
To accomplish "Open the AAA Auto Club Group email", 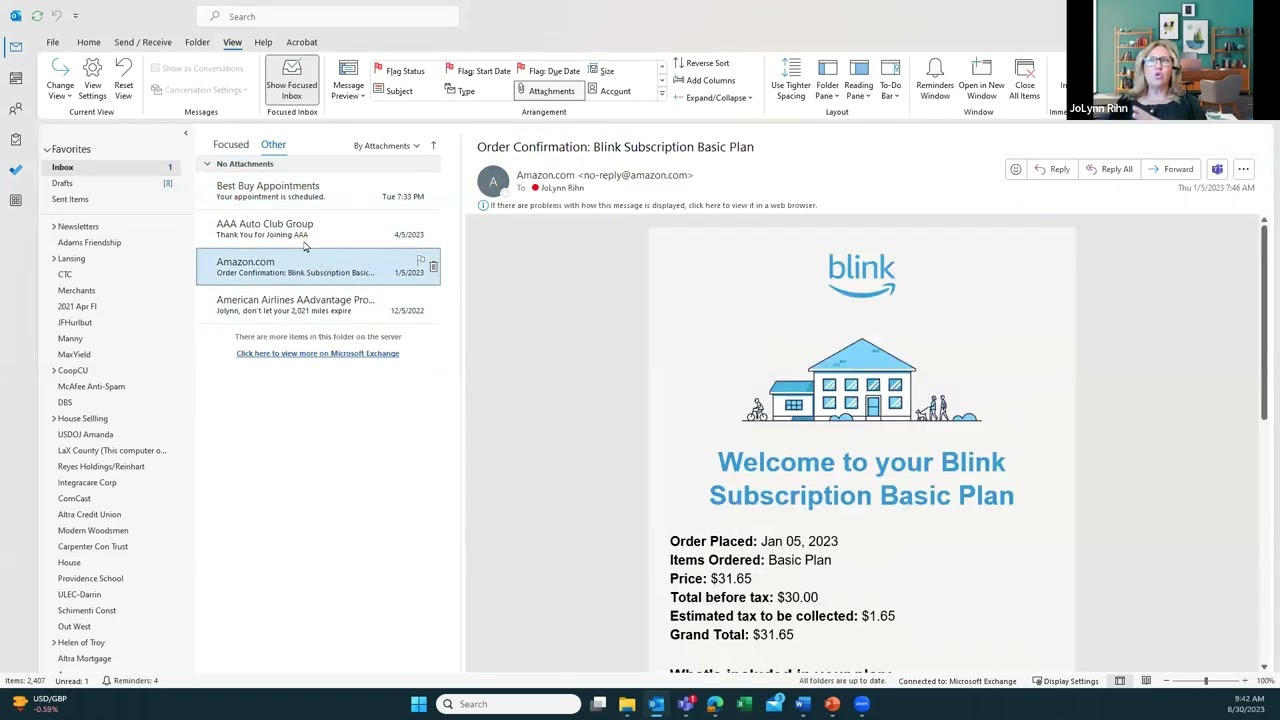I will point(318,228).
